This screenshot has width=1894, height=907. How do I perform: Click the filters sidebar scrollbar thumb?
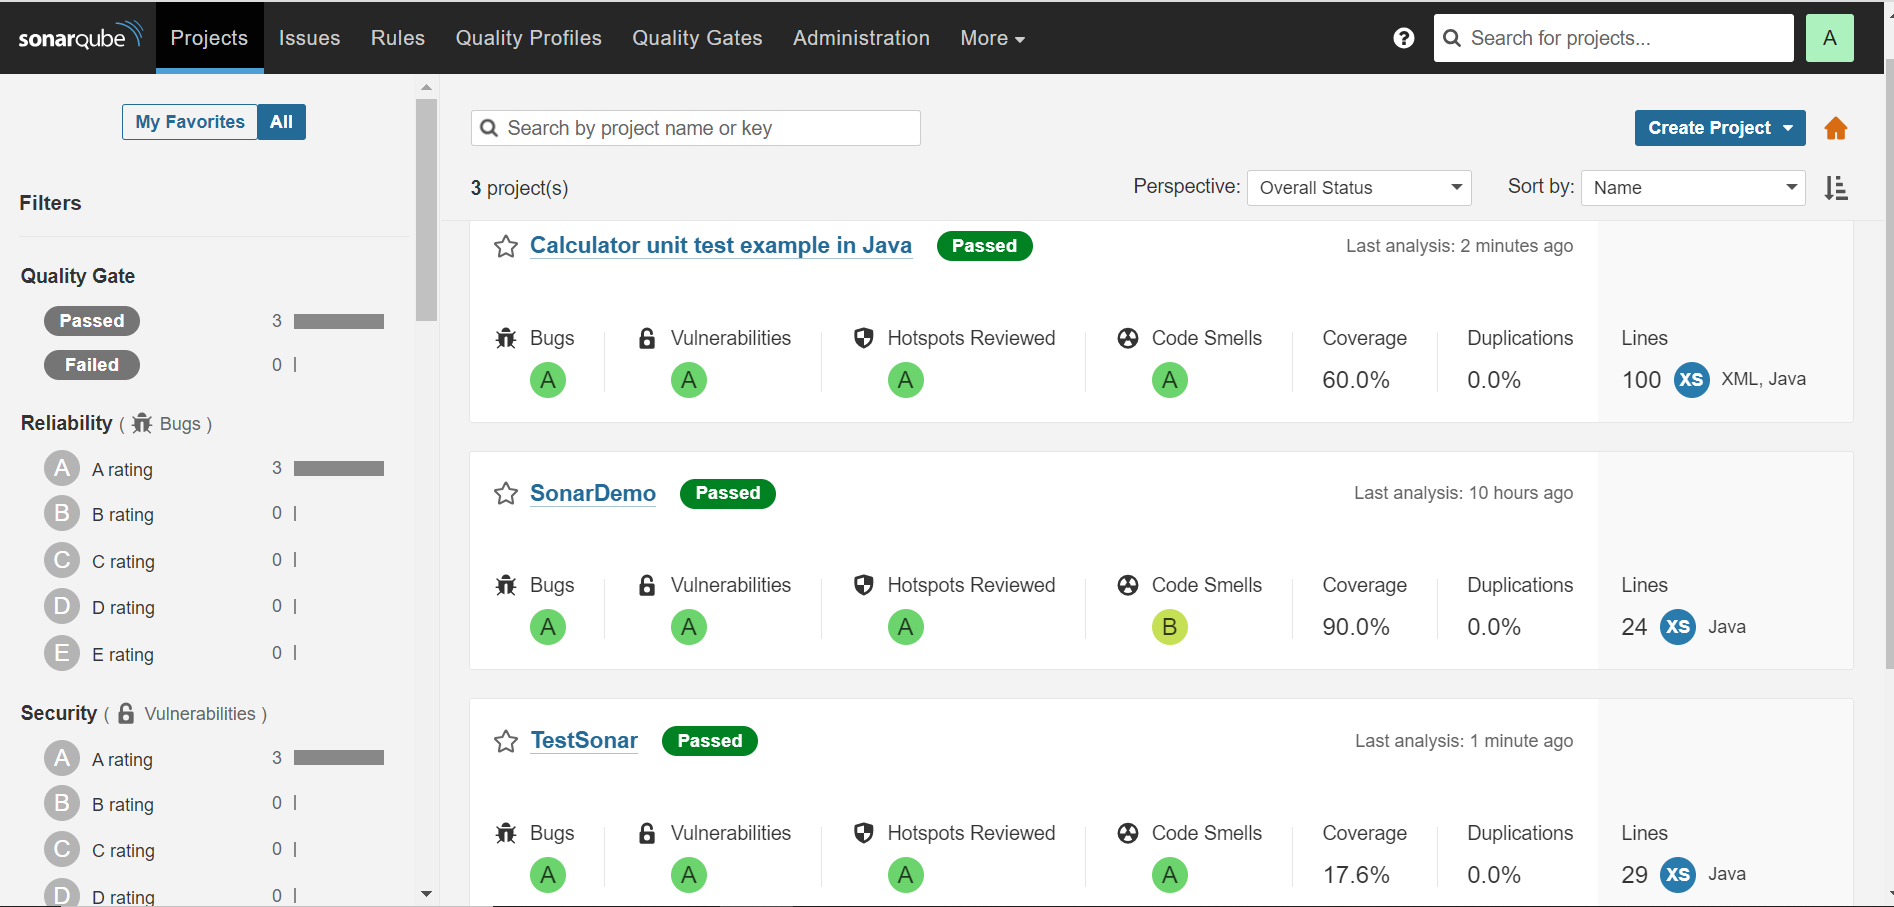pyautogui.click(x=426, y=210)
